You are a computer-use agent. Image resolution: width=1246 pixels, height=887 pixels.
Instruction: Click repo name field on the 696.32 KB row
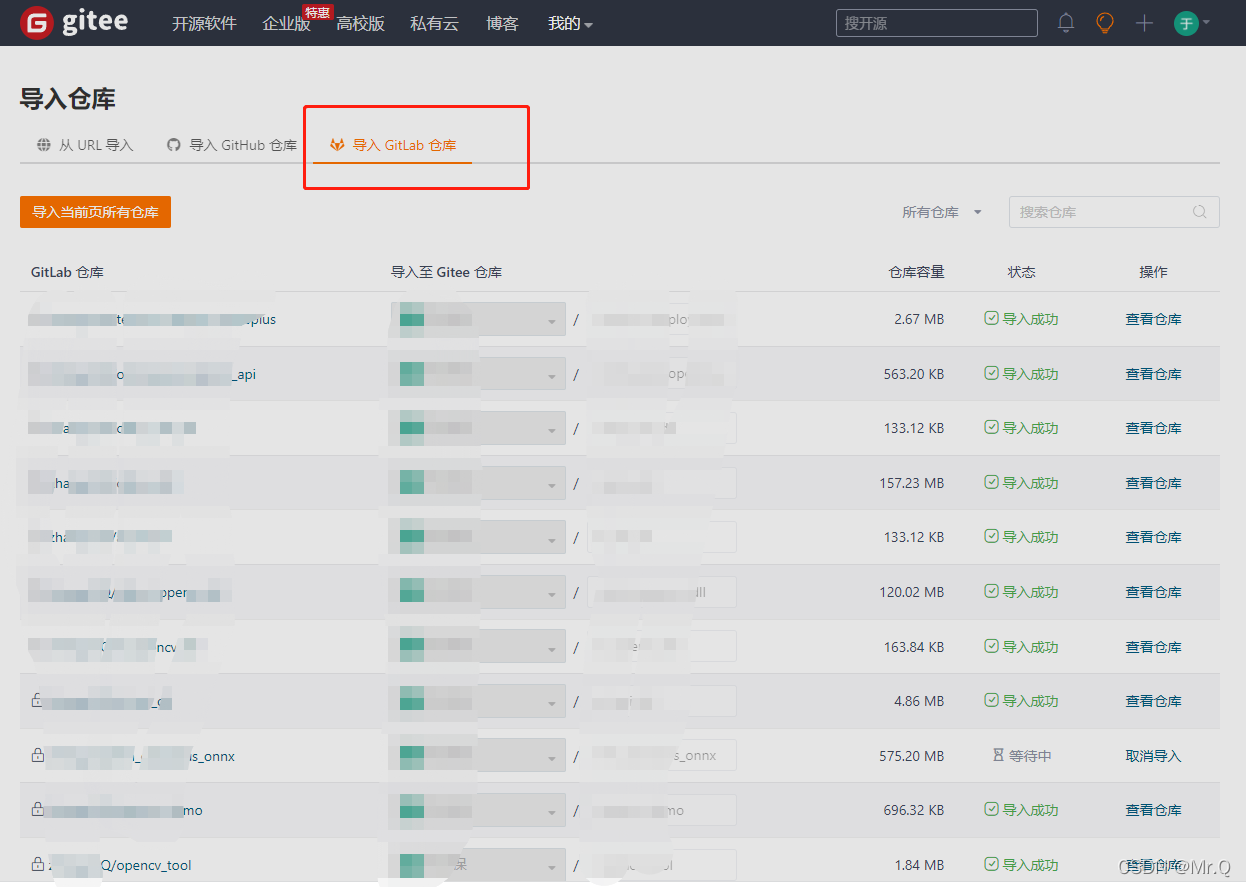[x=662, y=810]
